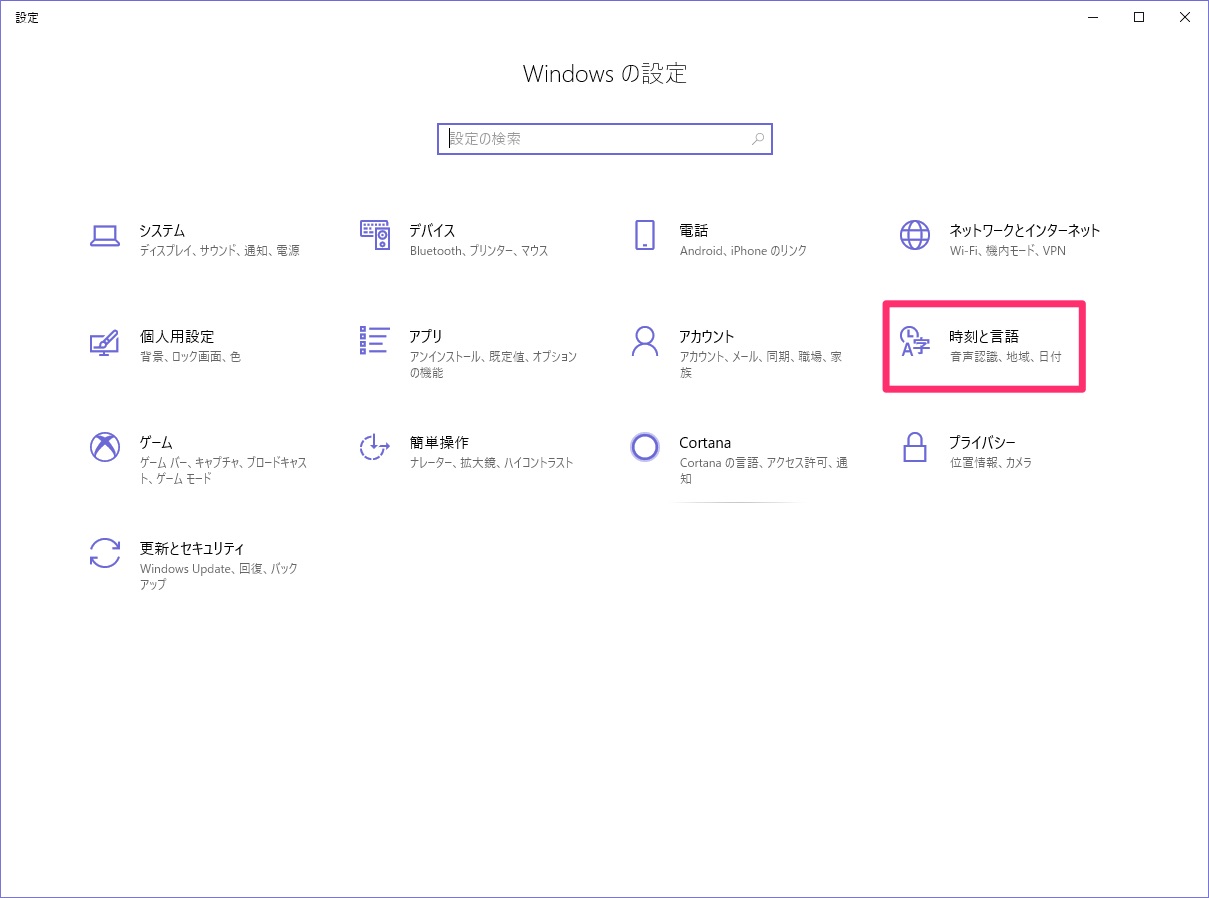Open the 簡単操作 ease-of-access icon
Viewport: 1209px width, 898px height.
pyautogui.click(x=374, y=447)
